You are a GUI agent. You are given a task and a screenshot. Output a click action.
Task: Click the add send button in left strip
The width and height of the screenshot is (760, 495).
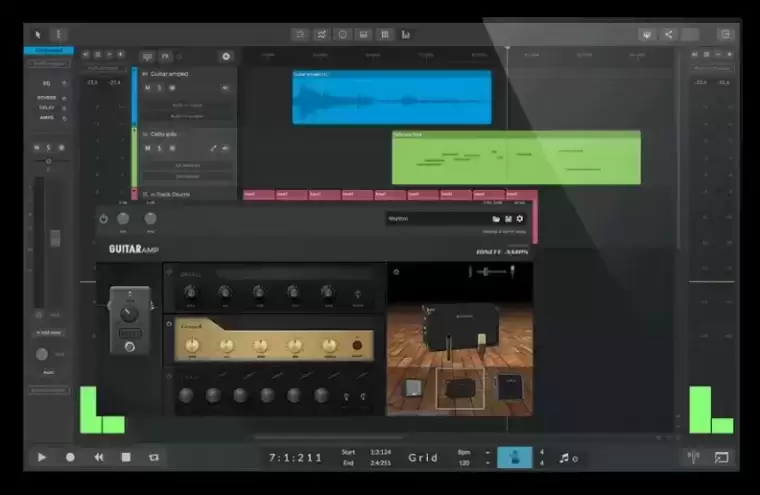pyautogui.click(x=48, y=333)
